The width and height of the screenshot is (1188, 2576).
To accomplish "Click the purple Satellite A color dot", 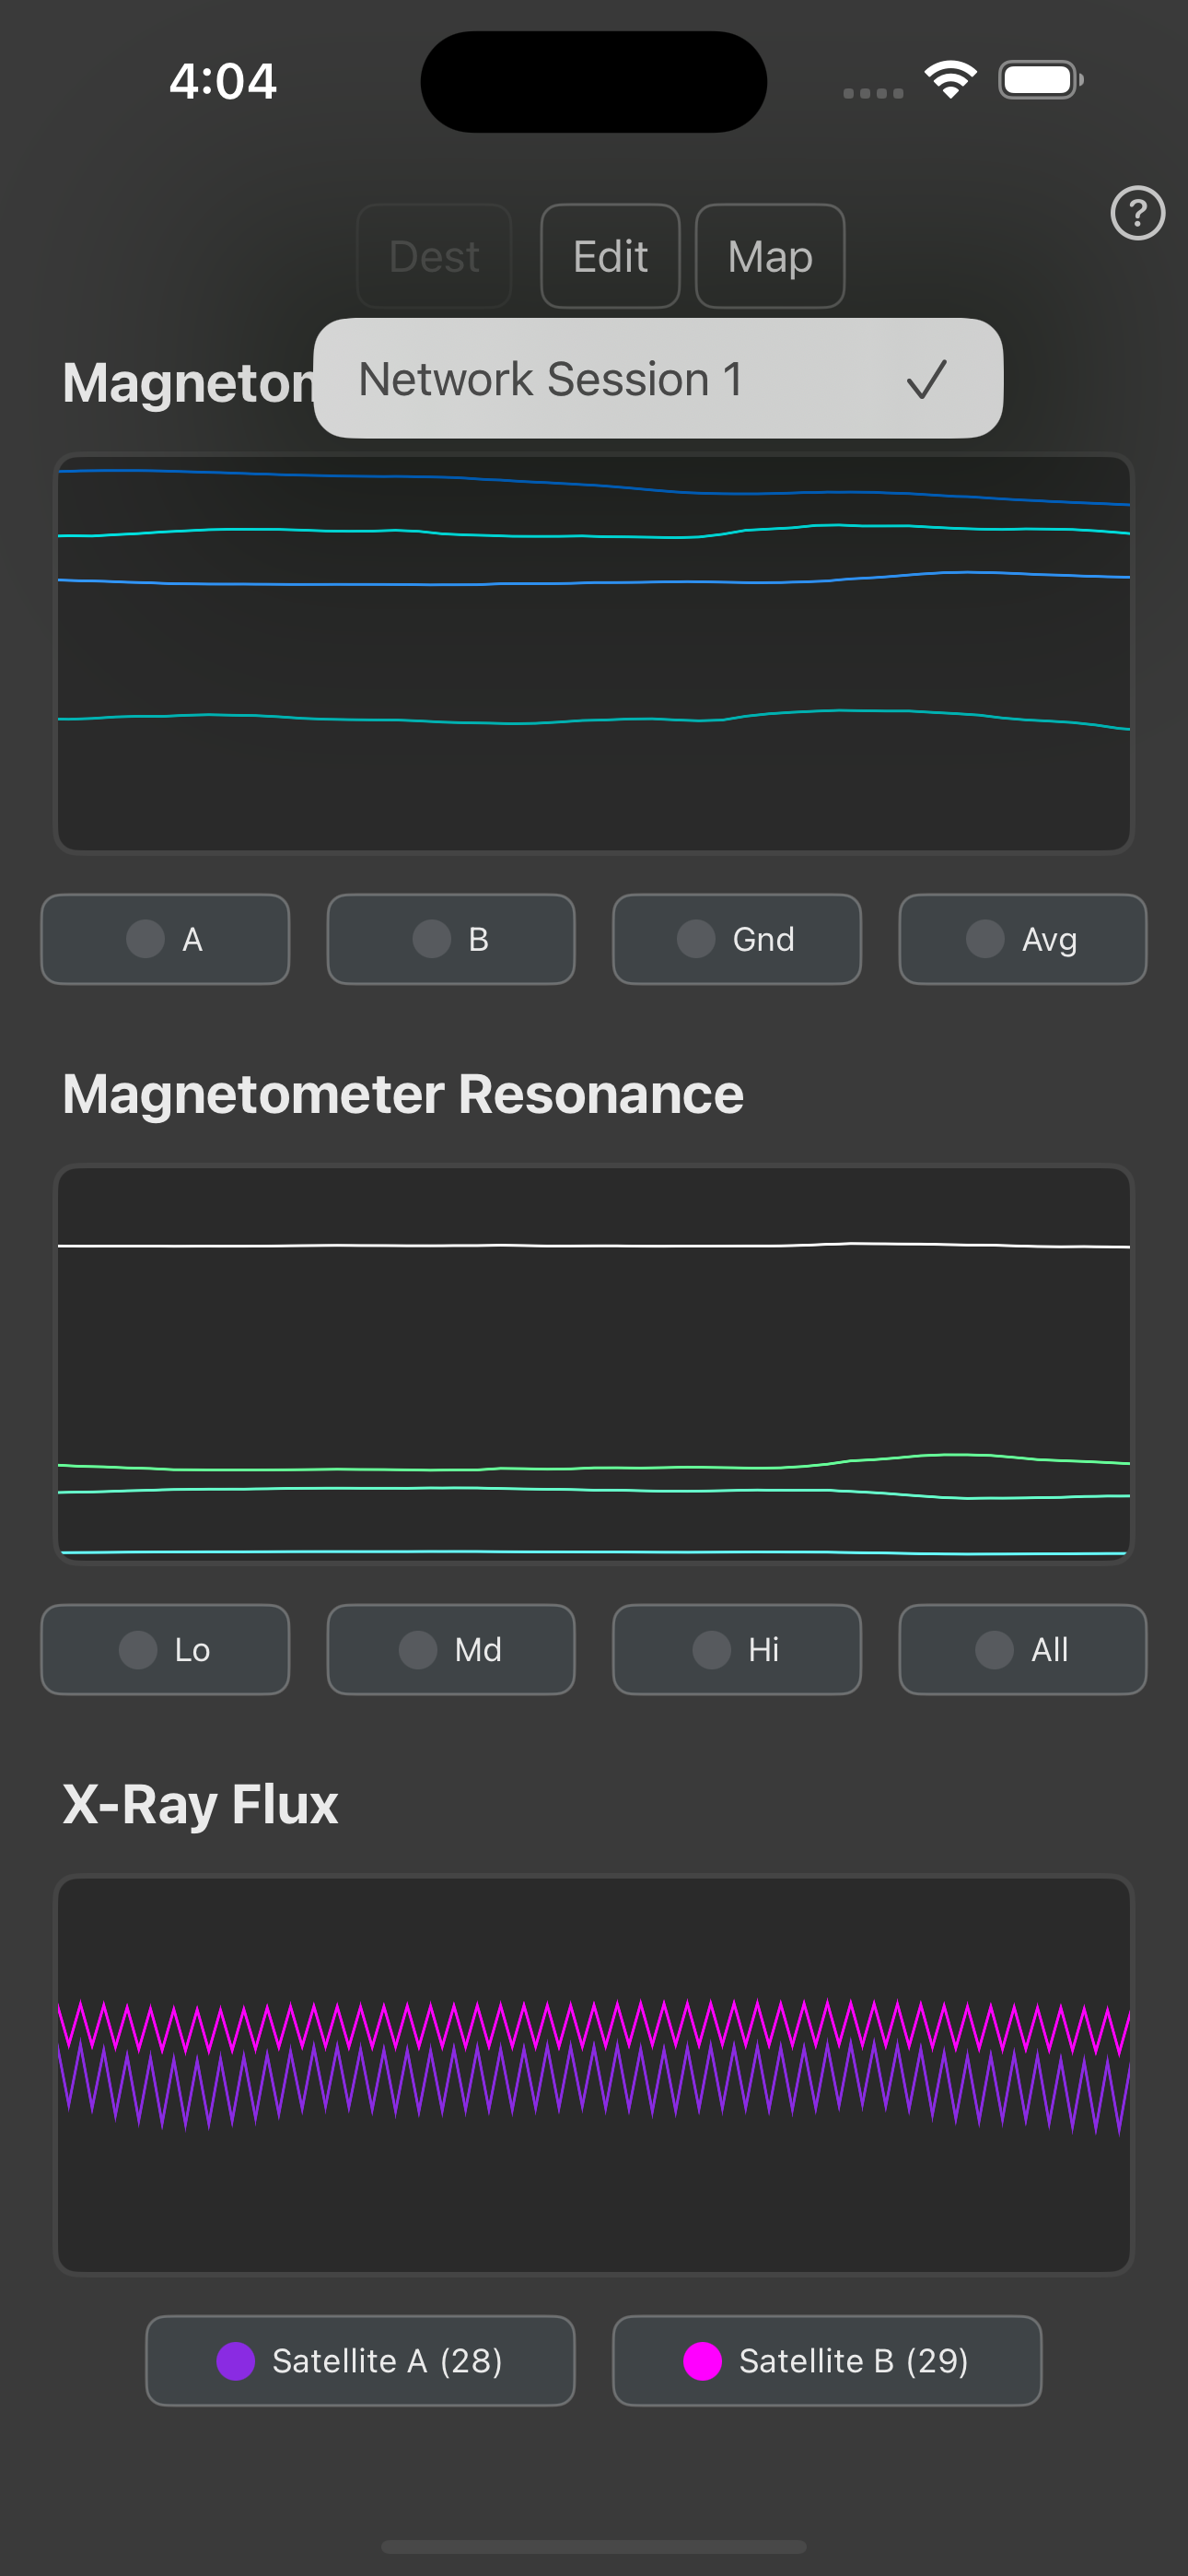I will pyautogui.click(x=236, y=2361).
